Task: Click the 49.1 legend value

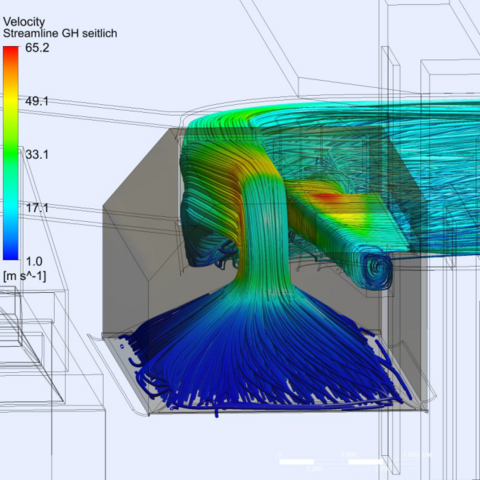Action: [37, 101]
